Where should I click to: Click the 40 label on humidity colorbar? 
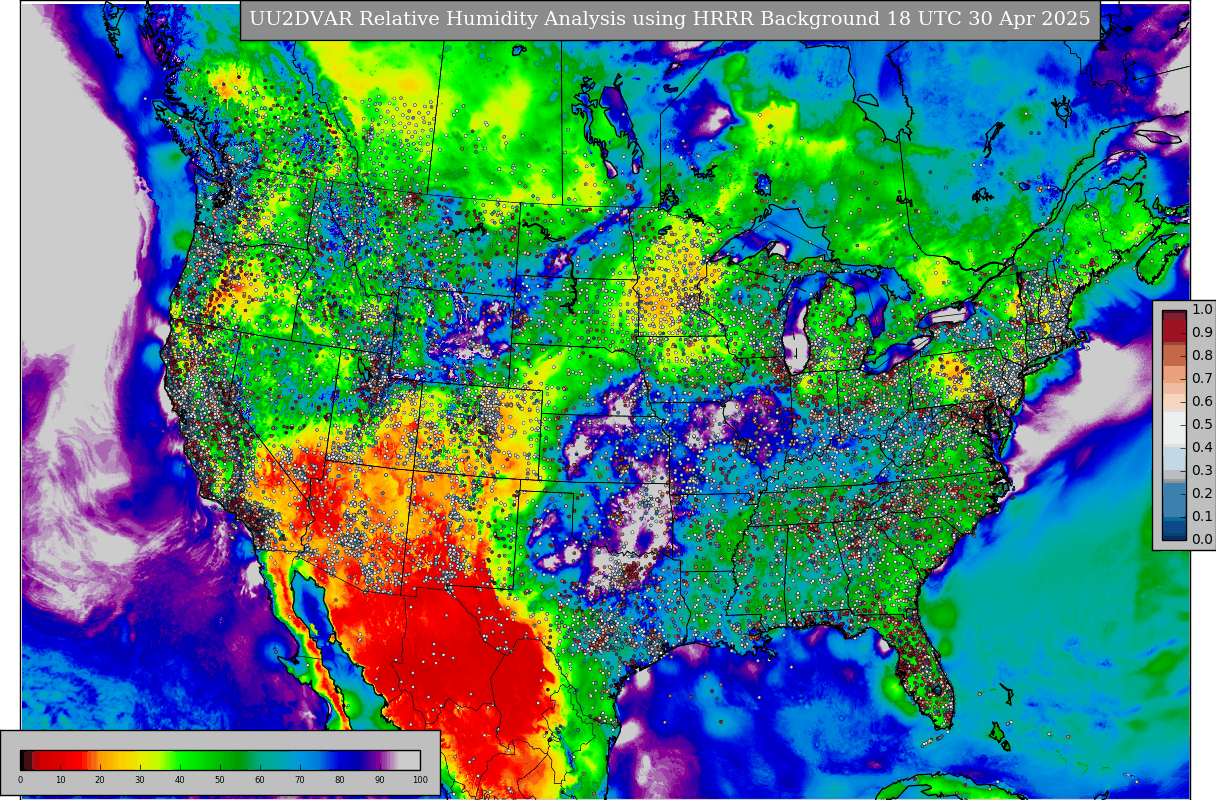click(180, 780)
